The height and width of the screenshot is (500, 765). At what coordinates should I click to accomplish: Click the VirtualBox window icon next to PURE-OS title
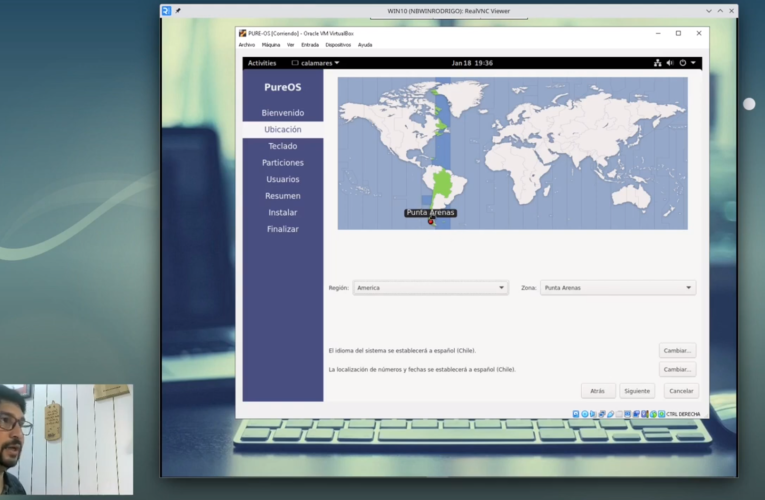click(x=242, y=33)
